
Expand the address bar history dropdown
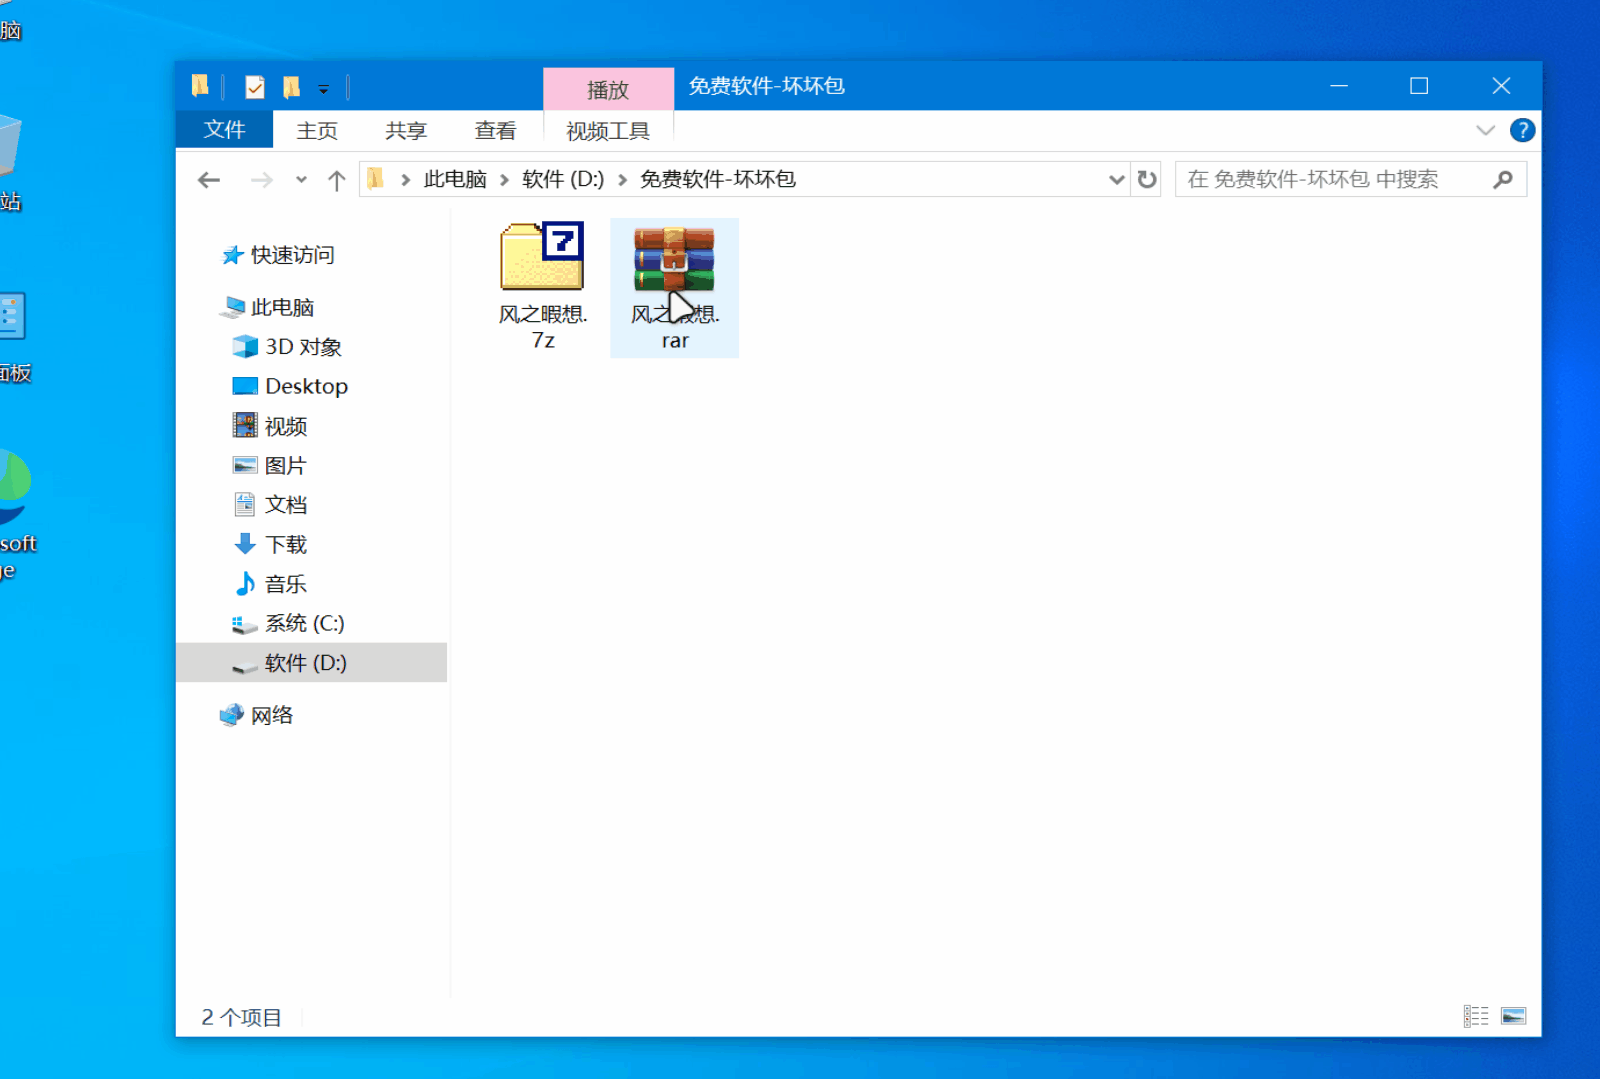[1116, 179]
